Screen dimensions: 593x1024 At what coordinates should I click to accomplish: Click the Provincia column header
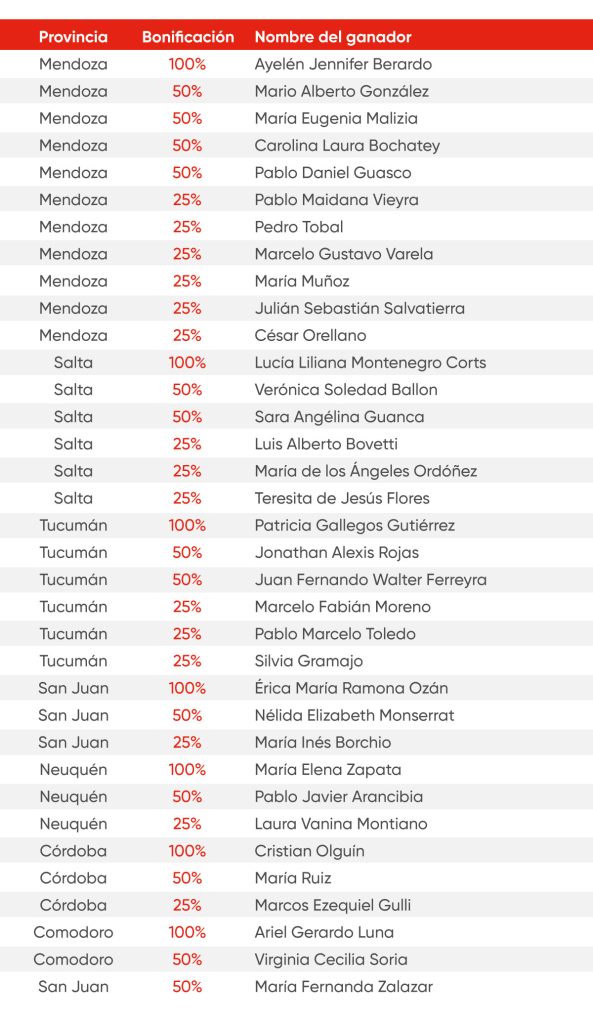[x=73, y=37]
